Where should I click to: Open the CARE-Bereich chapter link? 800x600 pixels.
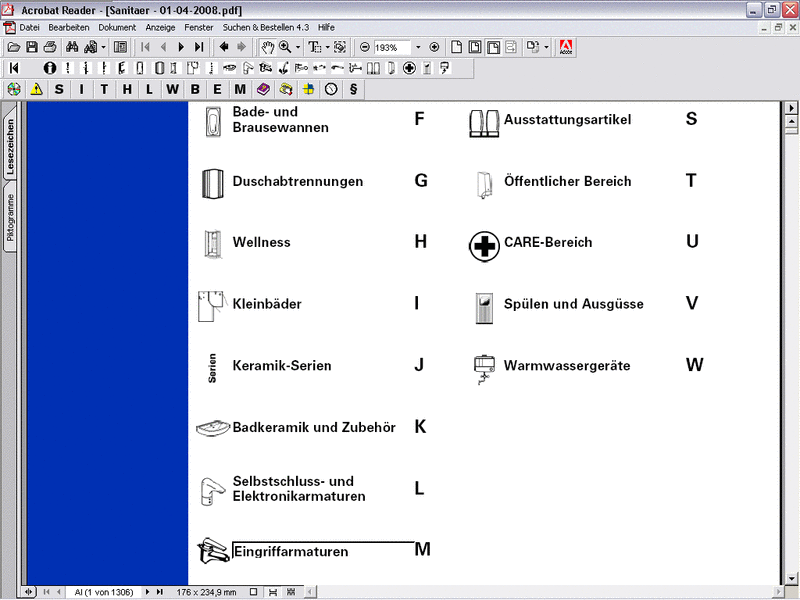(x=548, y=242)
